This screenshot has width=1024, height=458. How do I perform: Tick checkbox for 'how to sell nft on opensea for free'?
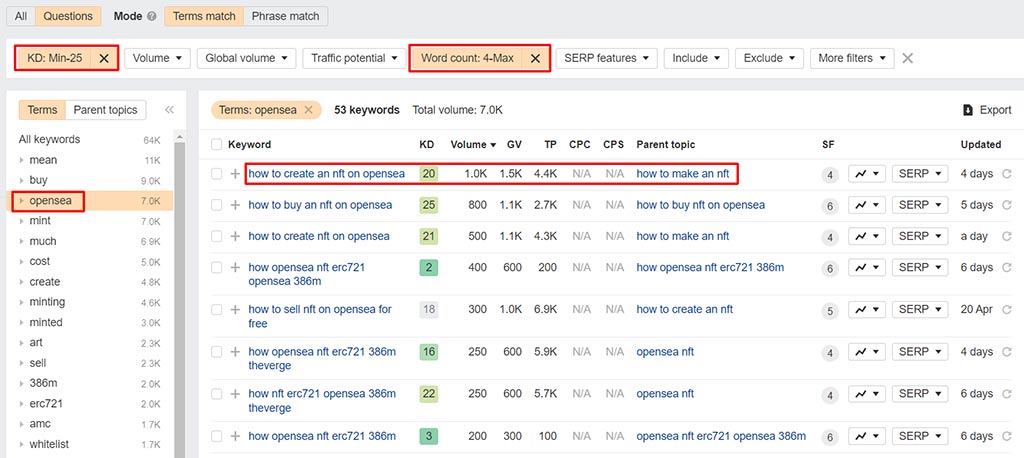[x=217, y=310]
